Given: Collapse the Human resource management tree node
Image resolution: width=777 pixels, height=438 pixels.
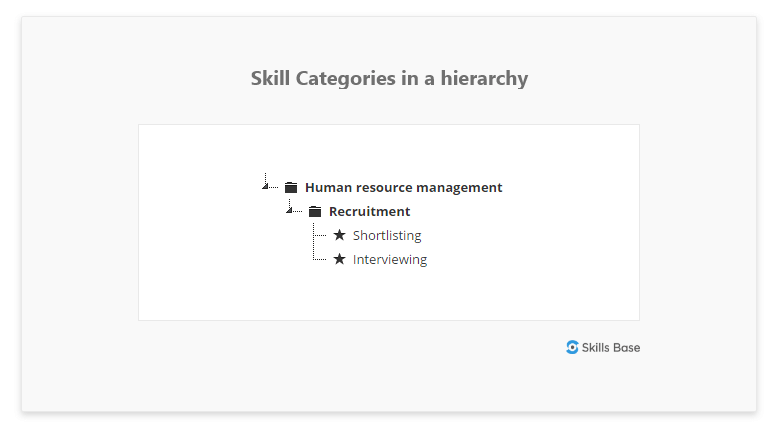Looking at the screenshot, I should coord(265,186).
